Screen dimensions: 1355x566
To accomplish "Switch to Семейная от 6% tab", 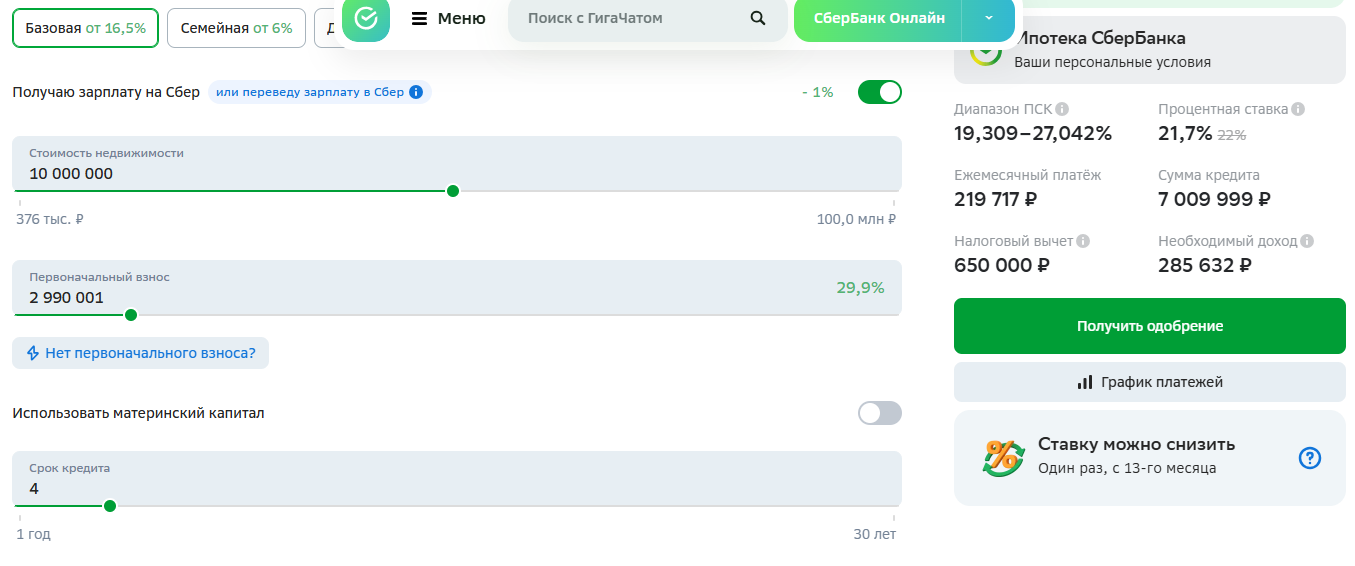I will [236, 28].
